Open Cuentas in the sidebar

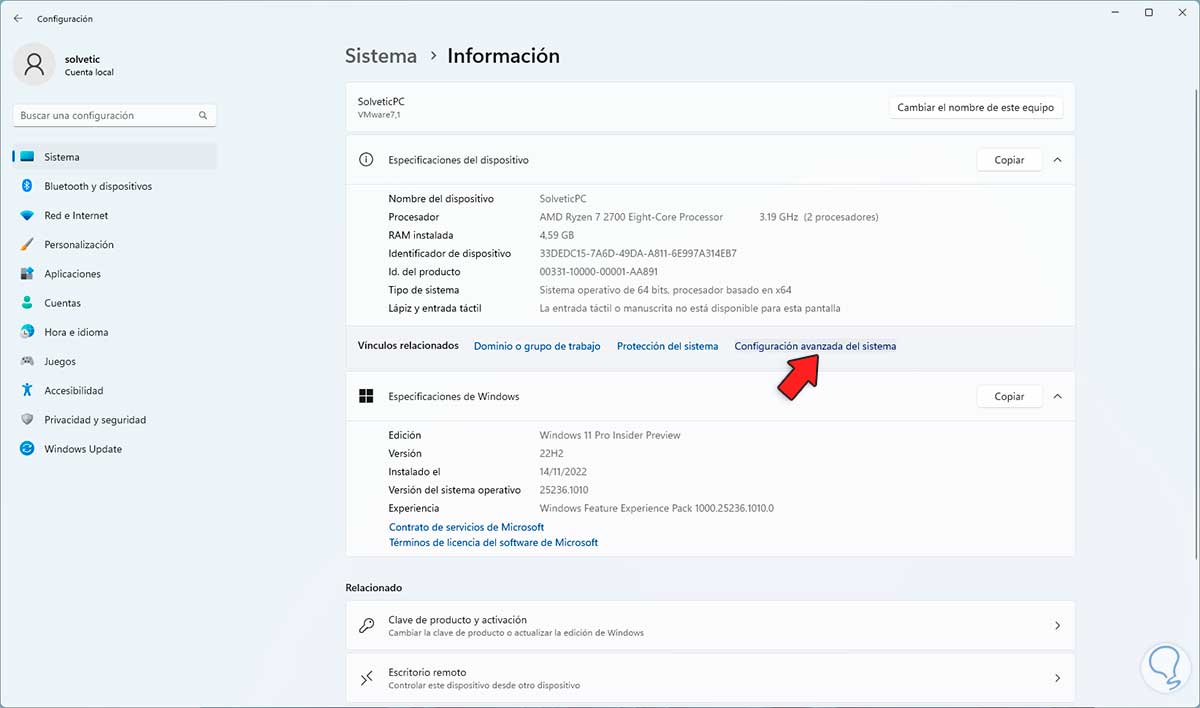coord(115,303)
